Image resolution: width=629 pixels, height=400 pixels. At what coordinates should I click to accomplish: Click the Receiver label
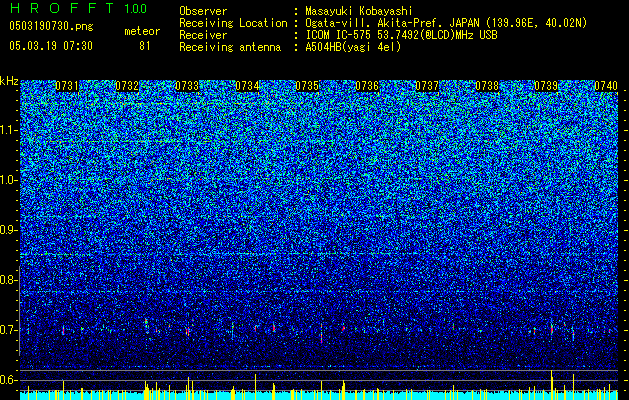(203, 35)
